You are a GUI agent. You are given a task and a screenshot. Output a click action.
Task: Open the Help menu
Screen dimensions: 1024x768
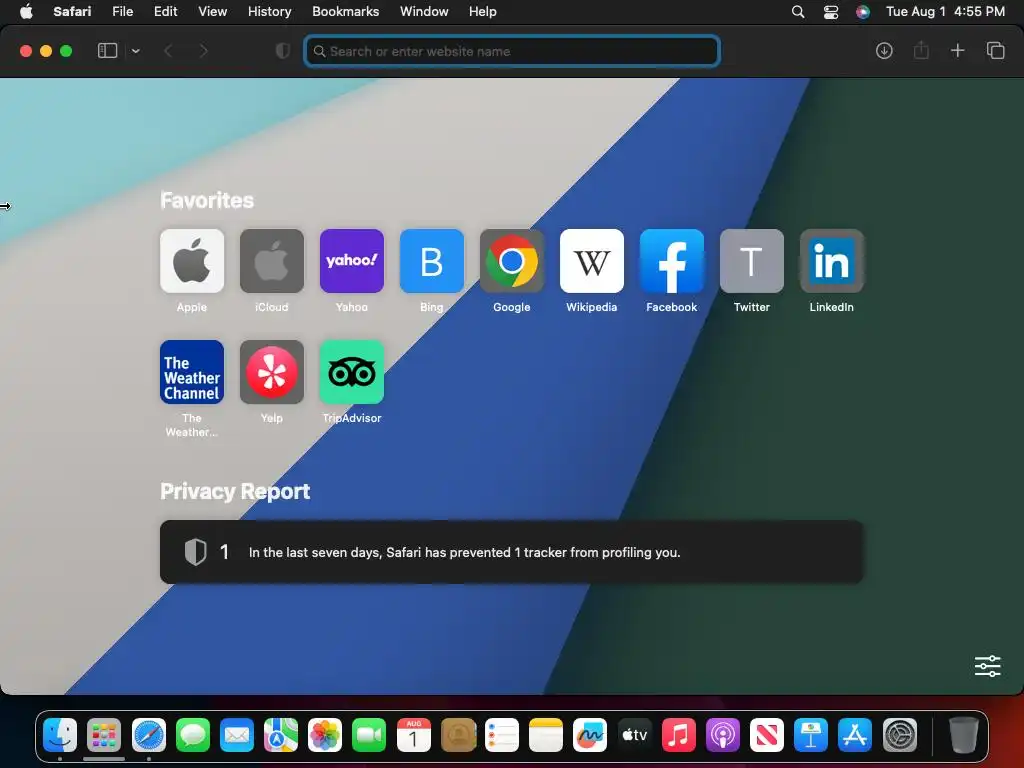click(x=483, y=11)
